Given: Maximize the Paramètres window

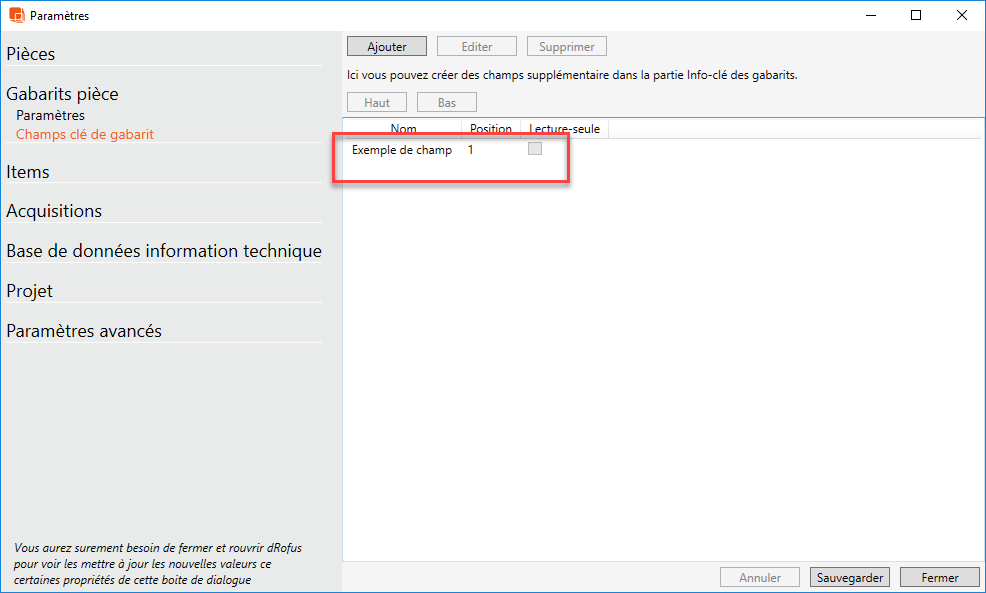Looking at the screenshot, I should point(916,15).
